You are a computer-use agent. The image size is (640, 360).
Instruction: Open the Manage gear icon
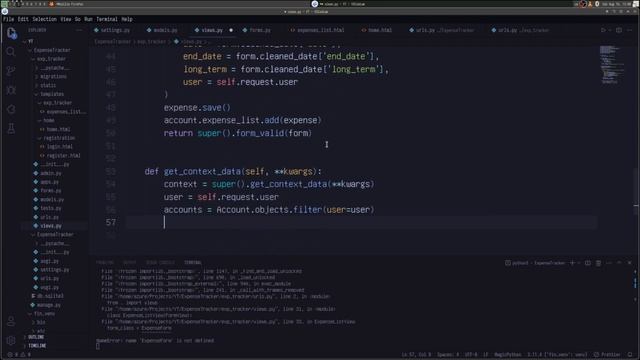coord(11,340)
